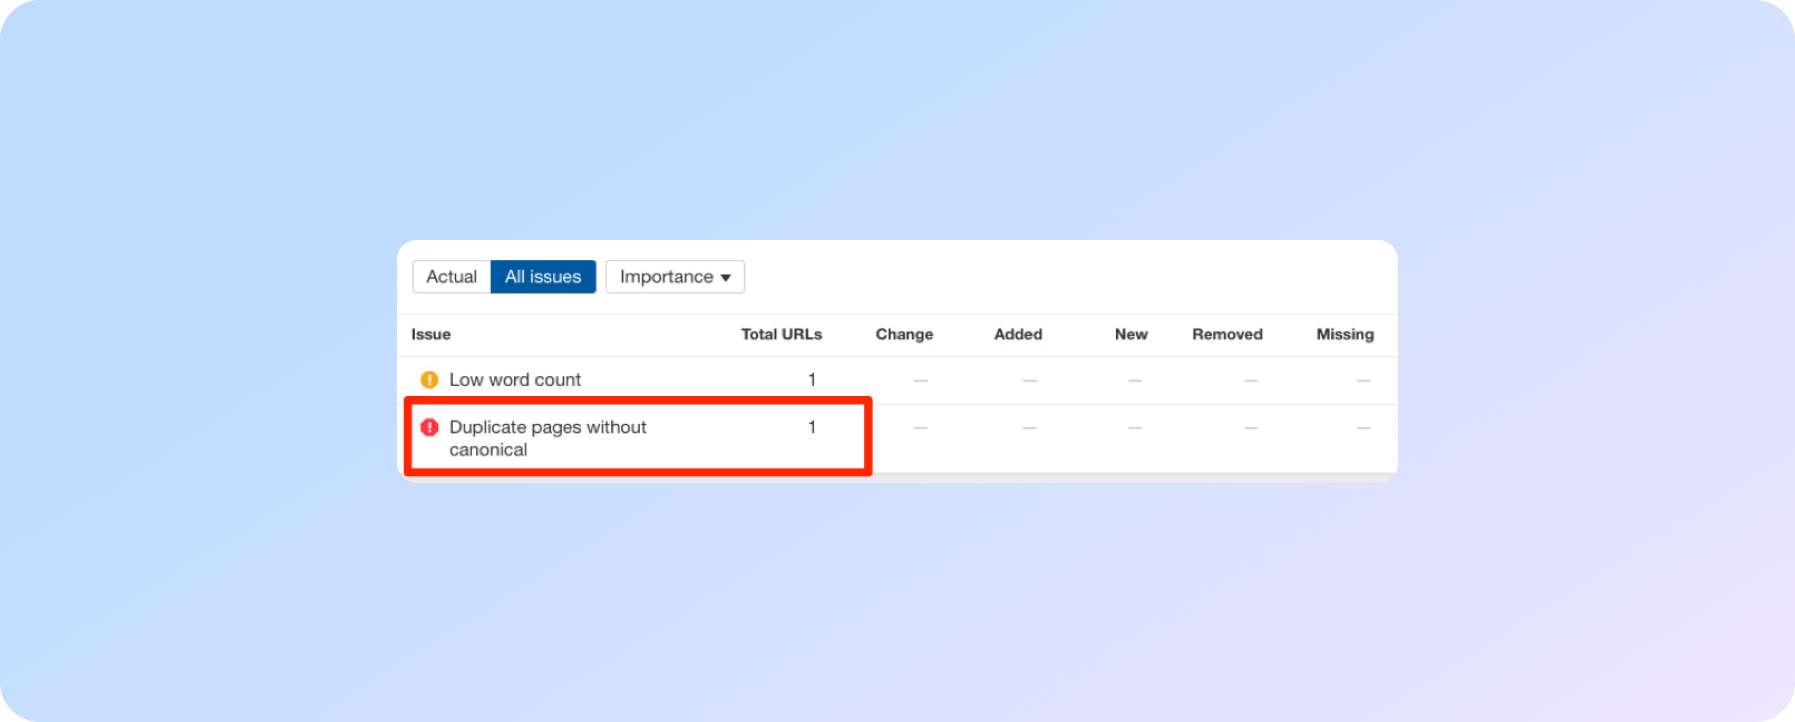Click the horizontal scrollbar below the table
The width and height of the screenshot is (1795, 722).
[897, 478]
